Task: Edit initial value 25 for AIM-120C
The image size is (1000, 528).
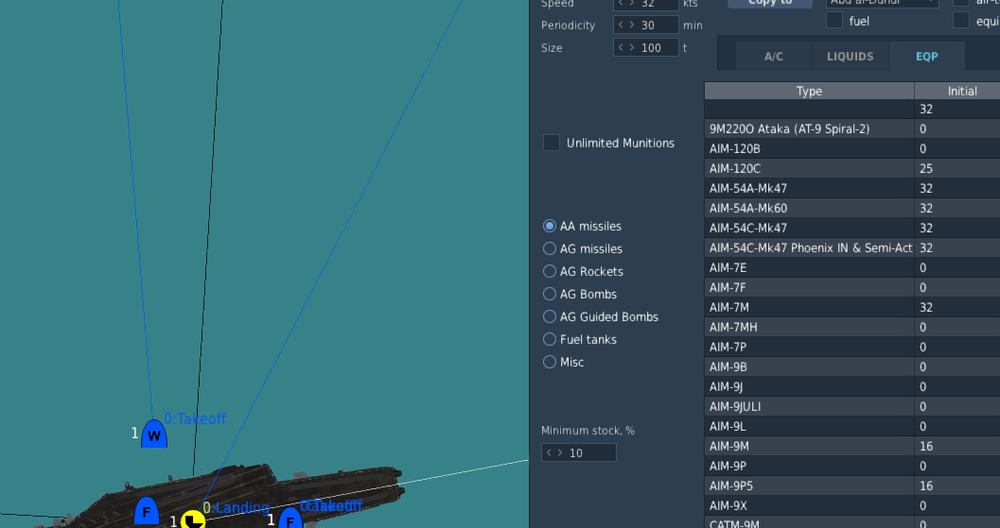Action: click(957, 168)
